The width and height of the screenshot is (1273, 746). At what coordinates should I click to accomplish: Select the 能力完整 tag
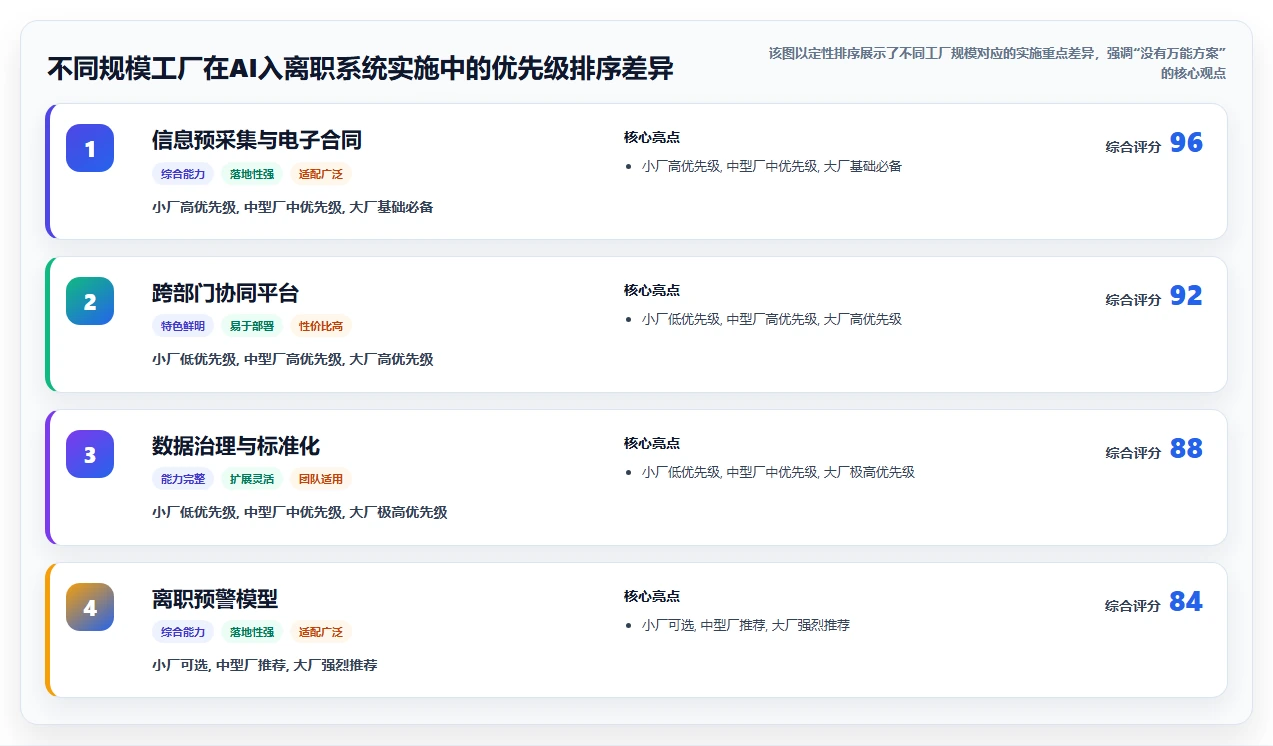pos(183,479)
